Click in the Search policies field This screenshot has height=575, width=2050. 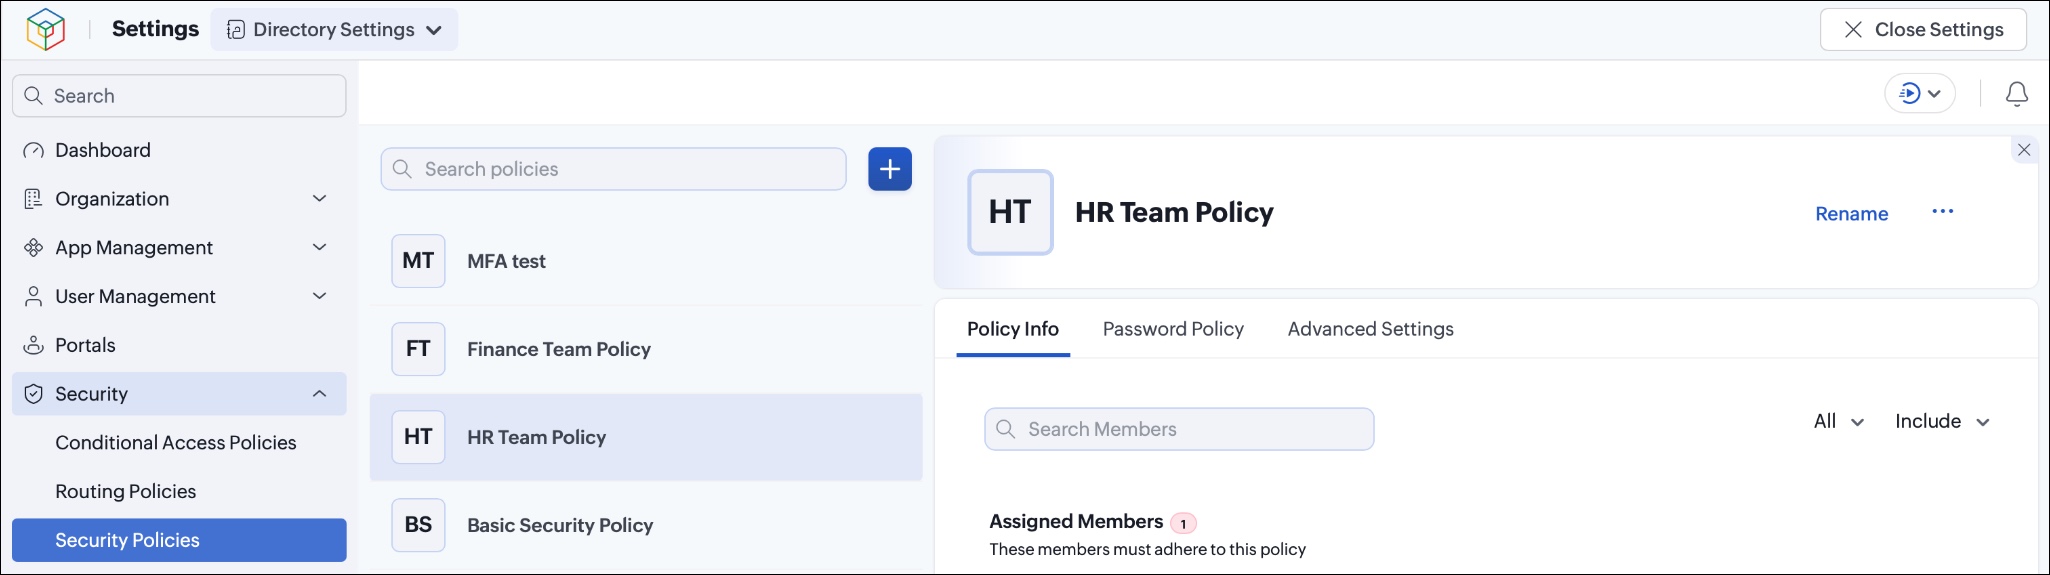point(613,169)
